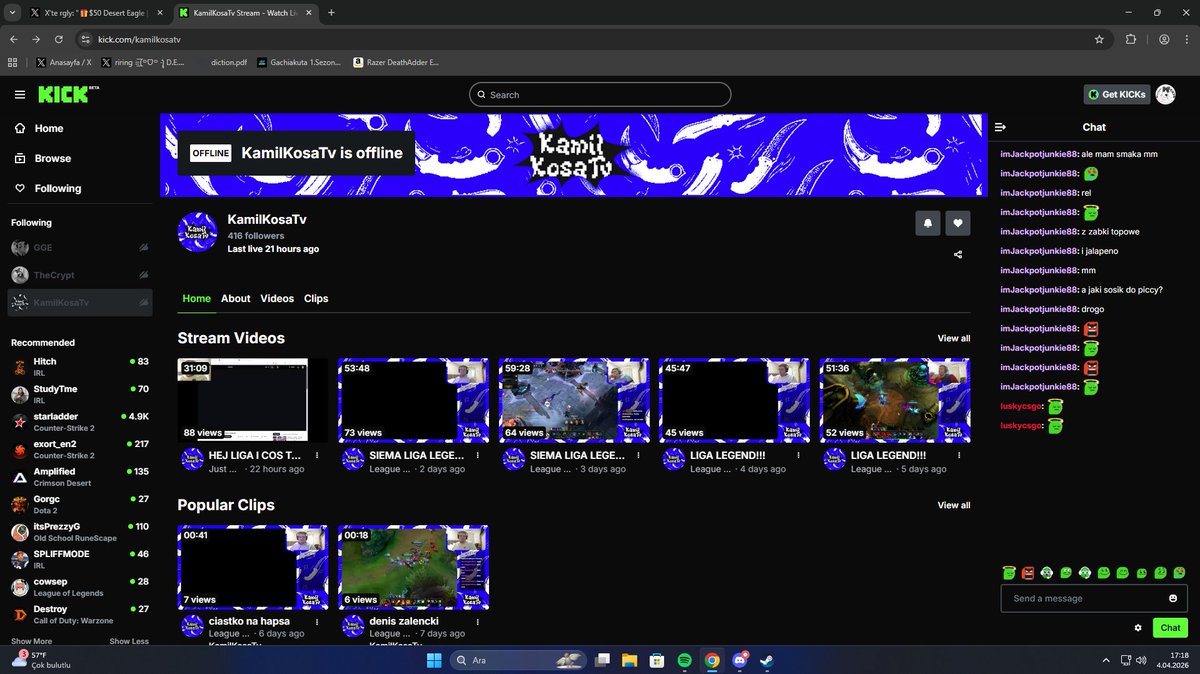Go to Home in the sidebar
1200x674 pixels.
point(81,128)
